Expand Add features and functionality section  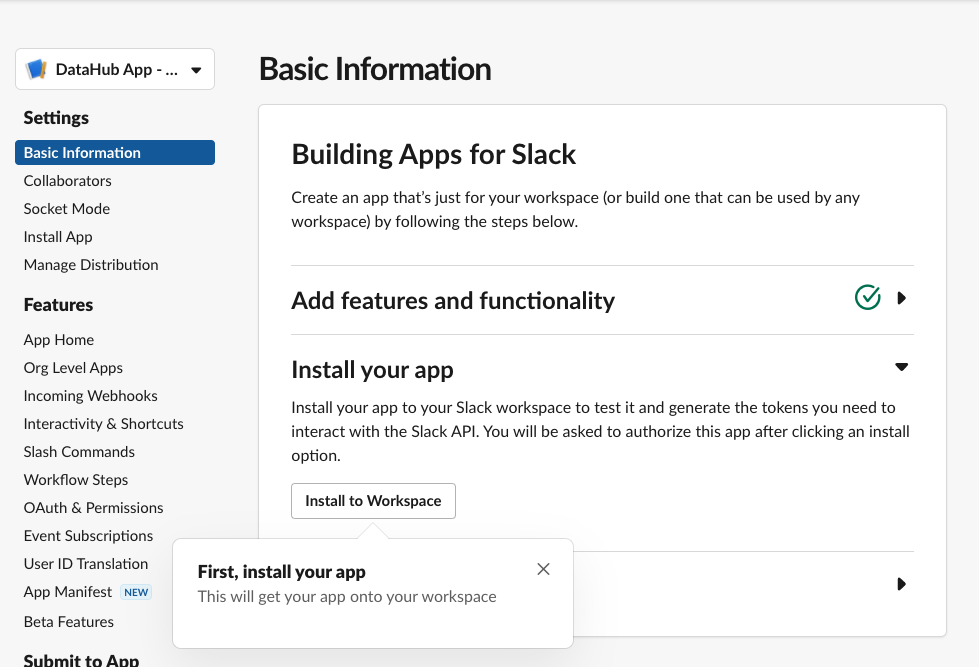click(x=901, y=298)
